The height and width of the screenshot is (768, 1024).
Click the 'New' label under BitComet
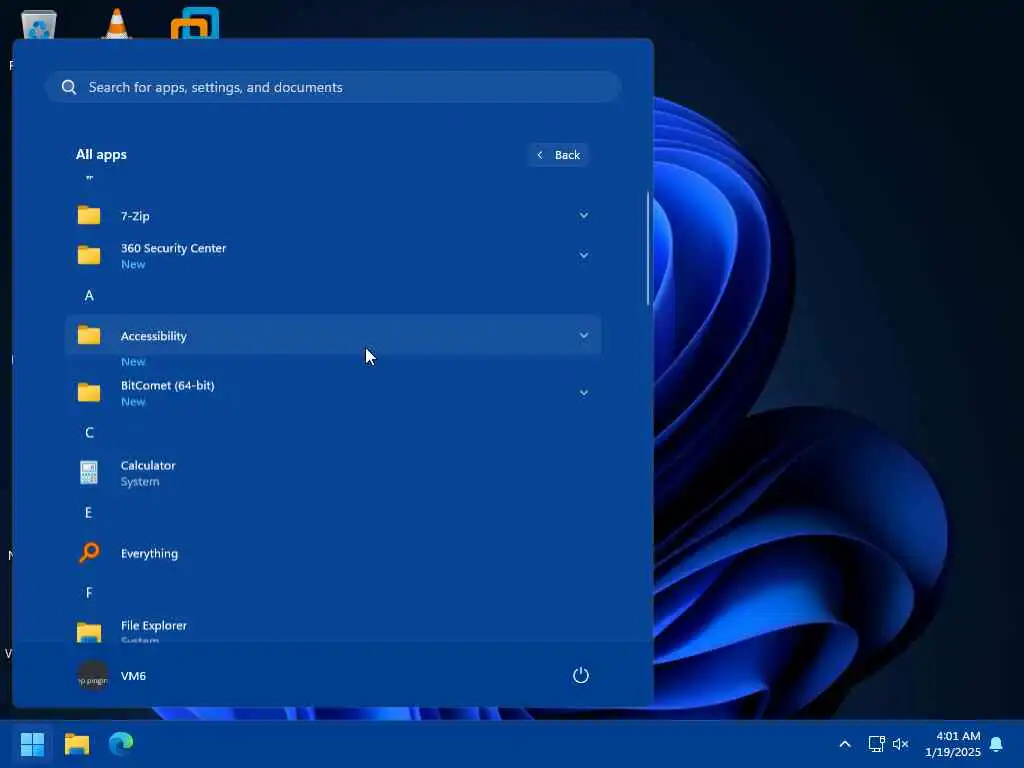coord(133,402)
